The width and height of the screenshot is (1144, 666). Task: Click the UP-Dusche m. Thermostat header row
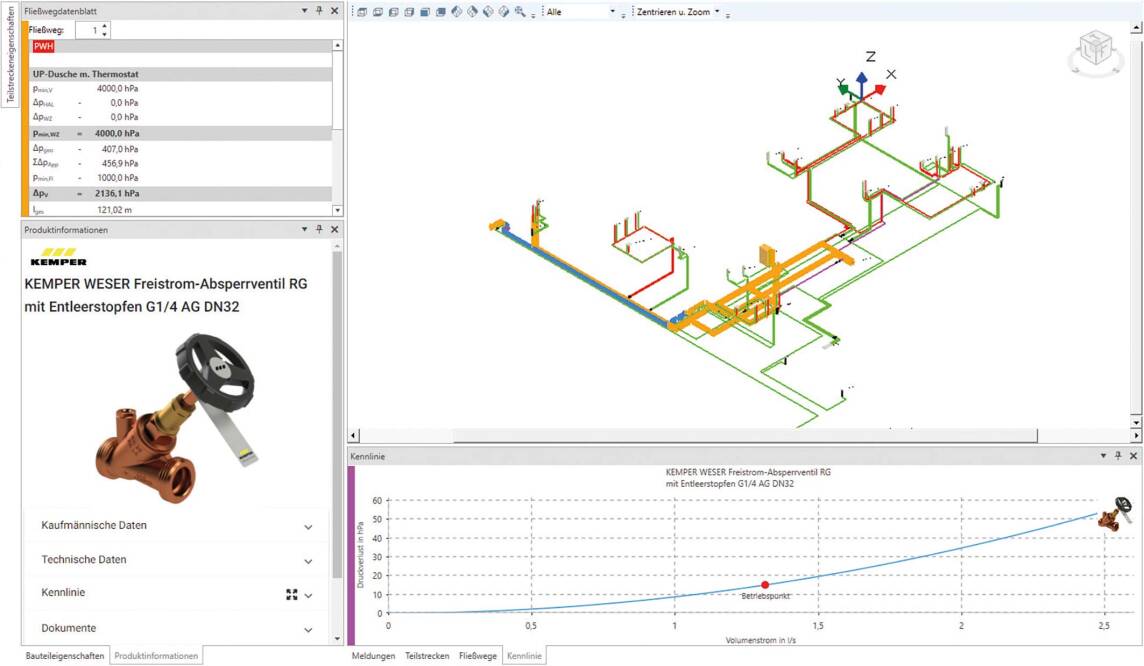point(180,74)
